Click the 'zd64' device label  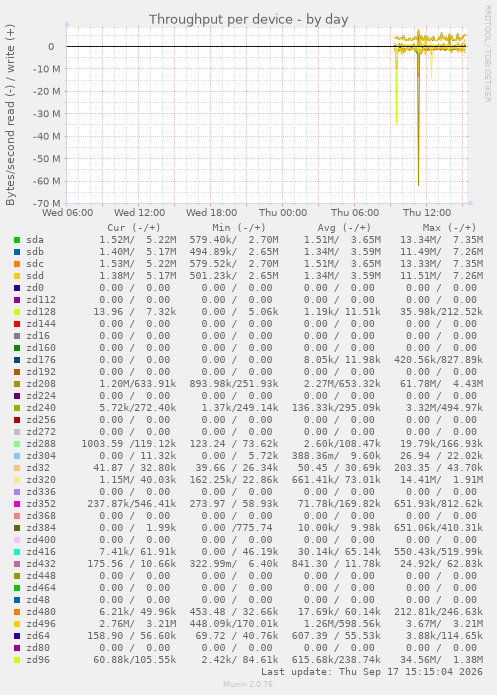click(38, 635)
